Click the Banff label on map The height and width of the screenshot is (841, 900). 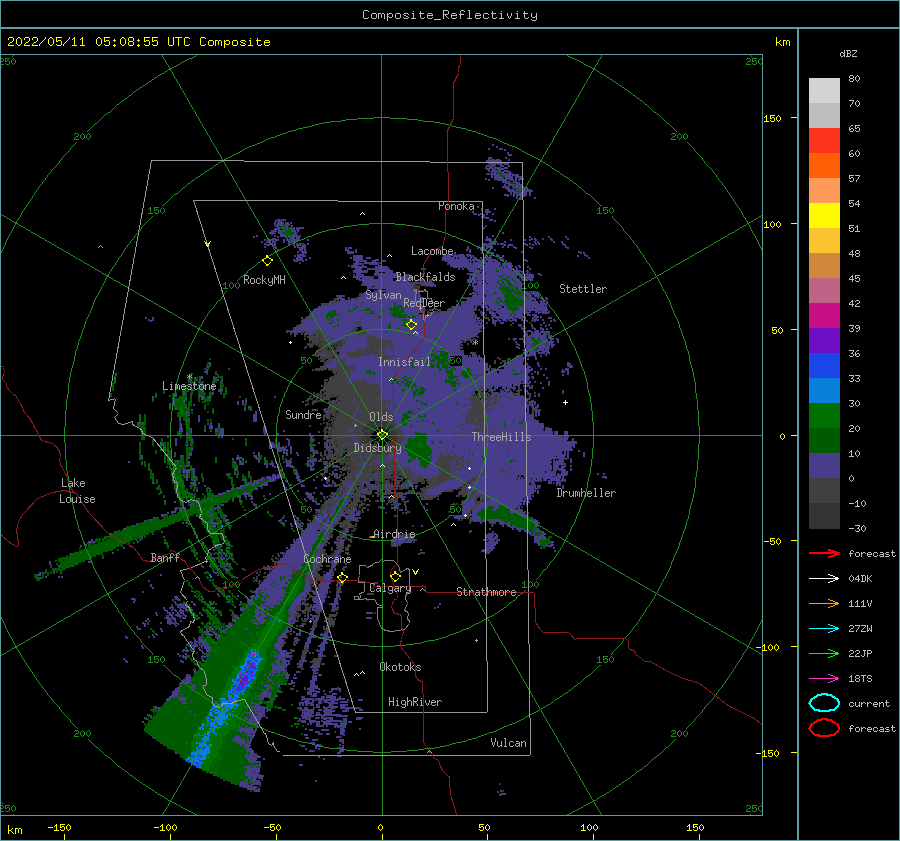click(x=165, y=557)
